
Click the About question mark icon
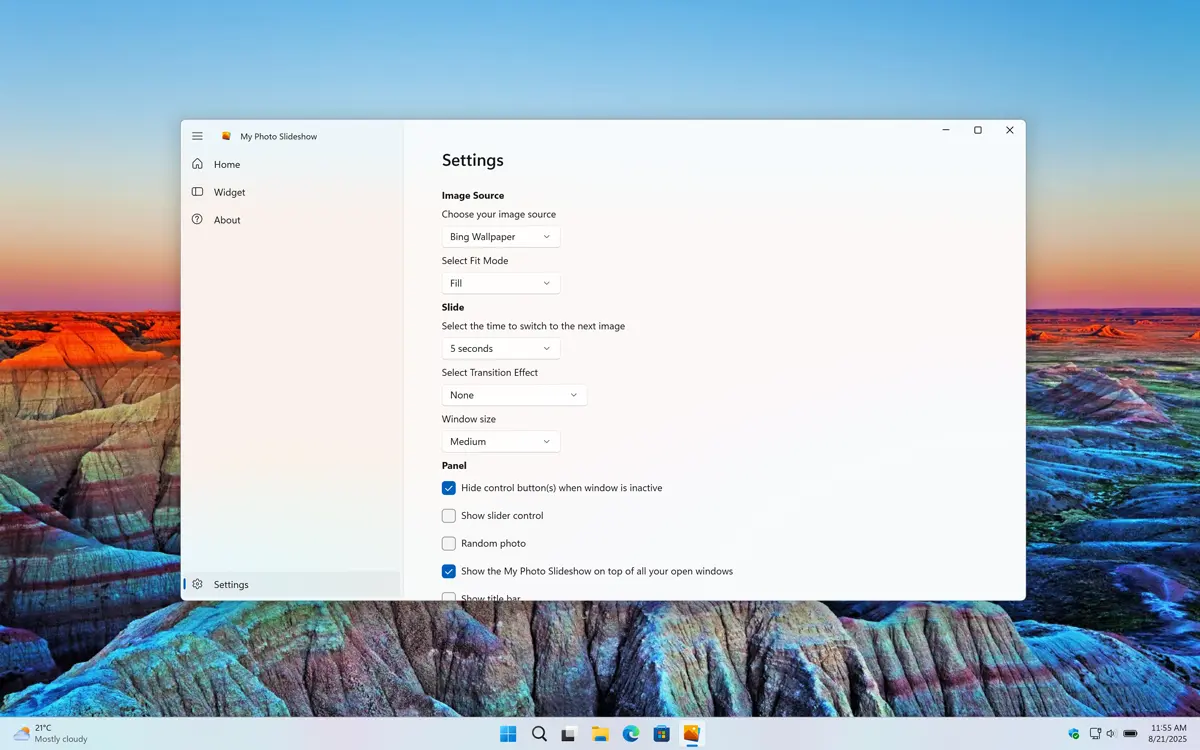[197, 220]
